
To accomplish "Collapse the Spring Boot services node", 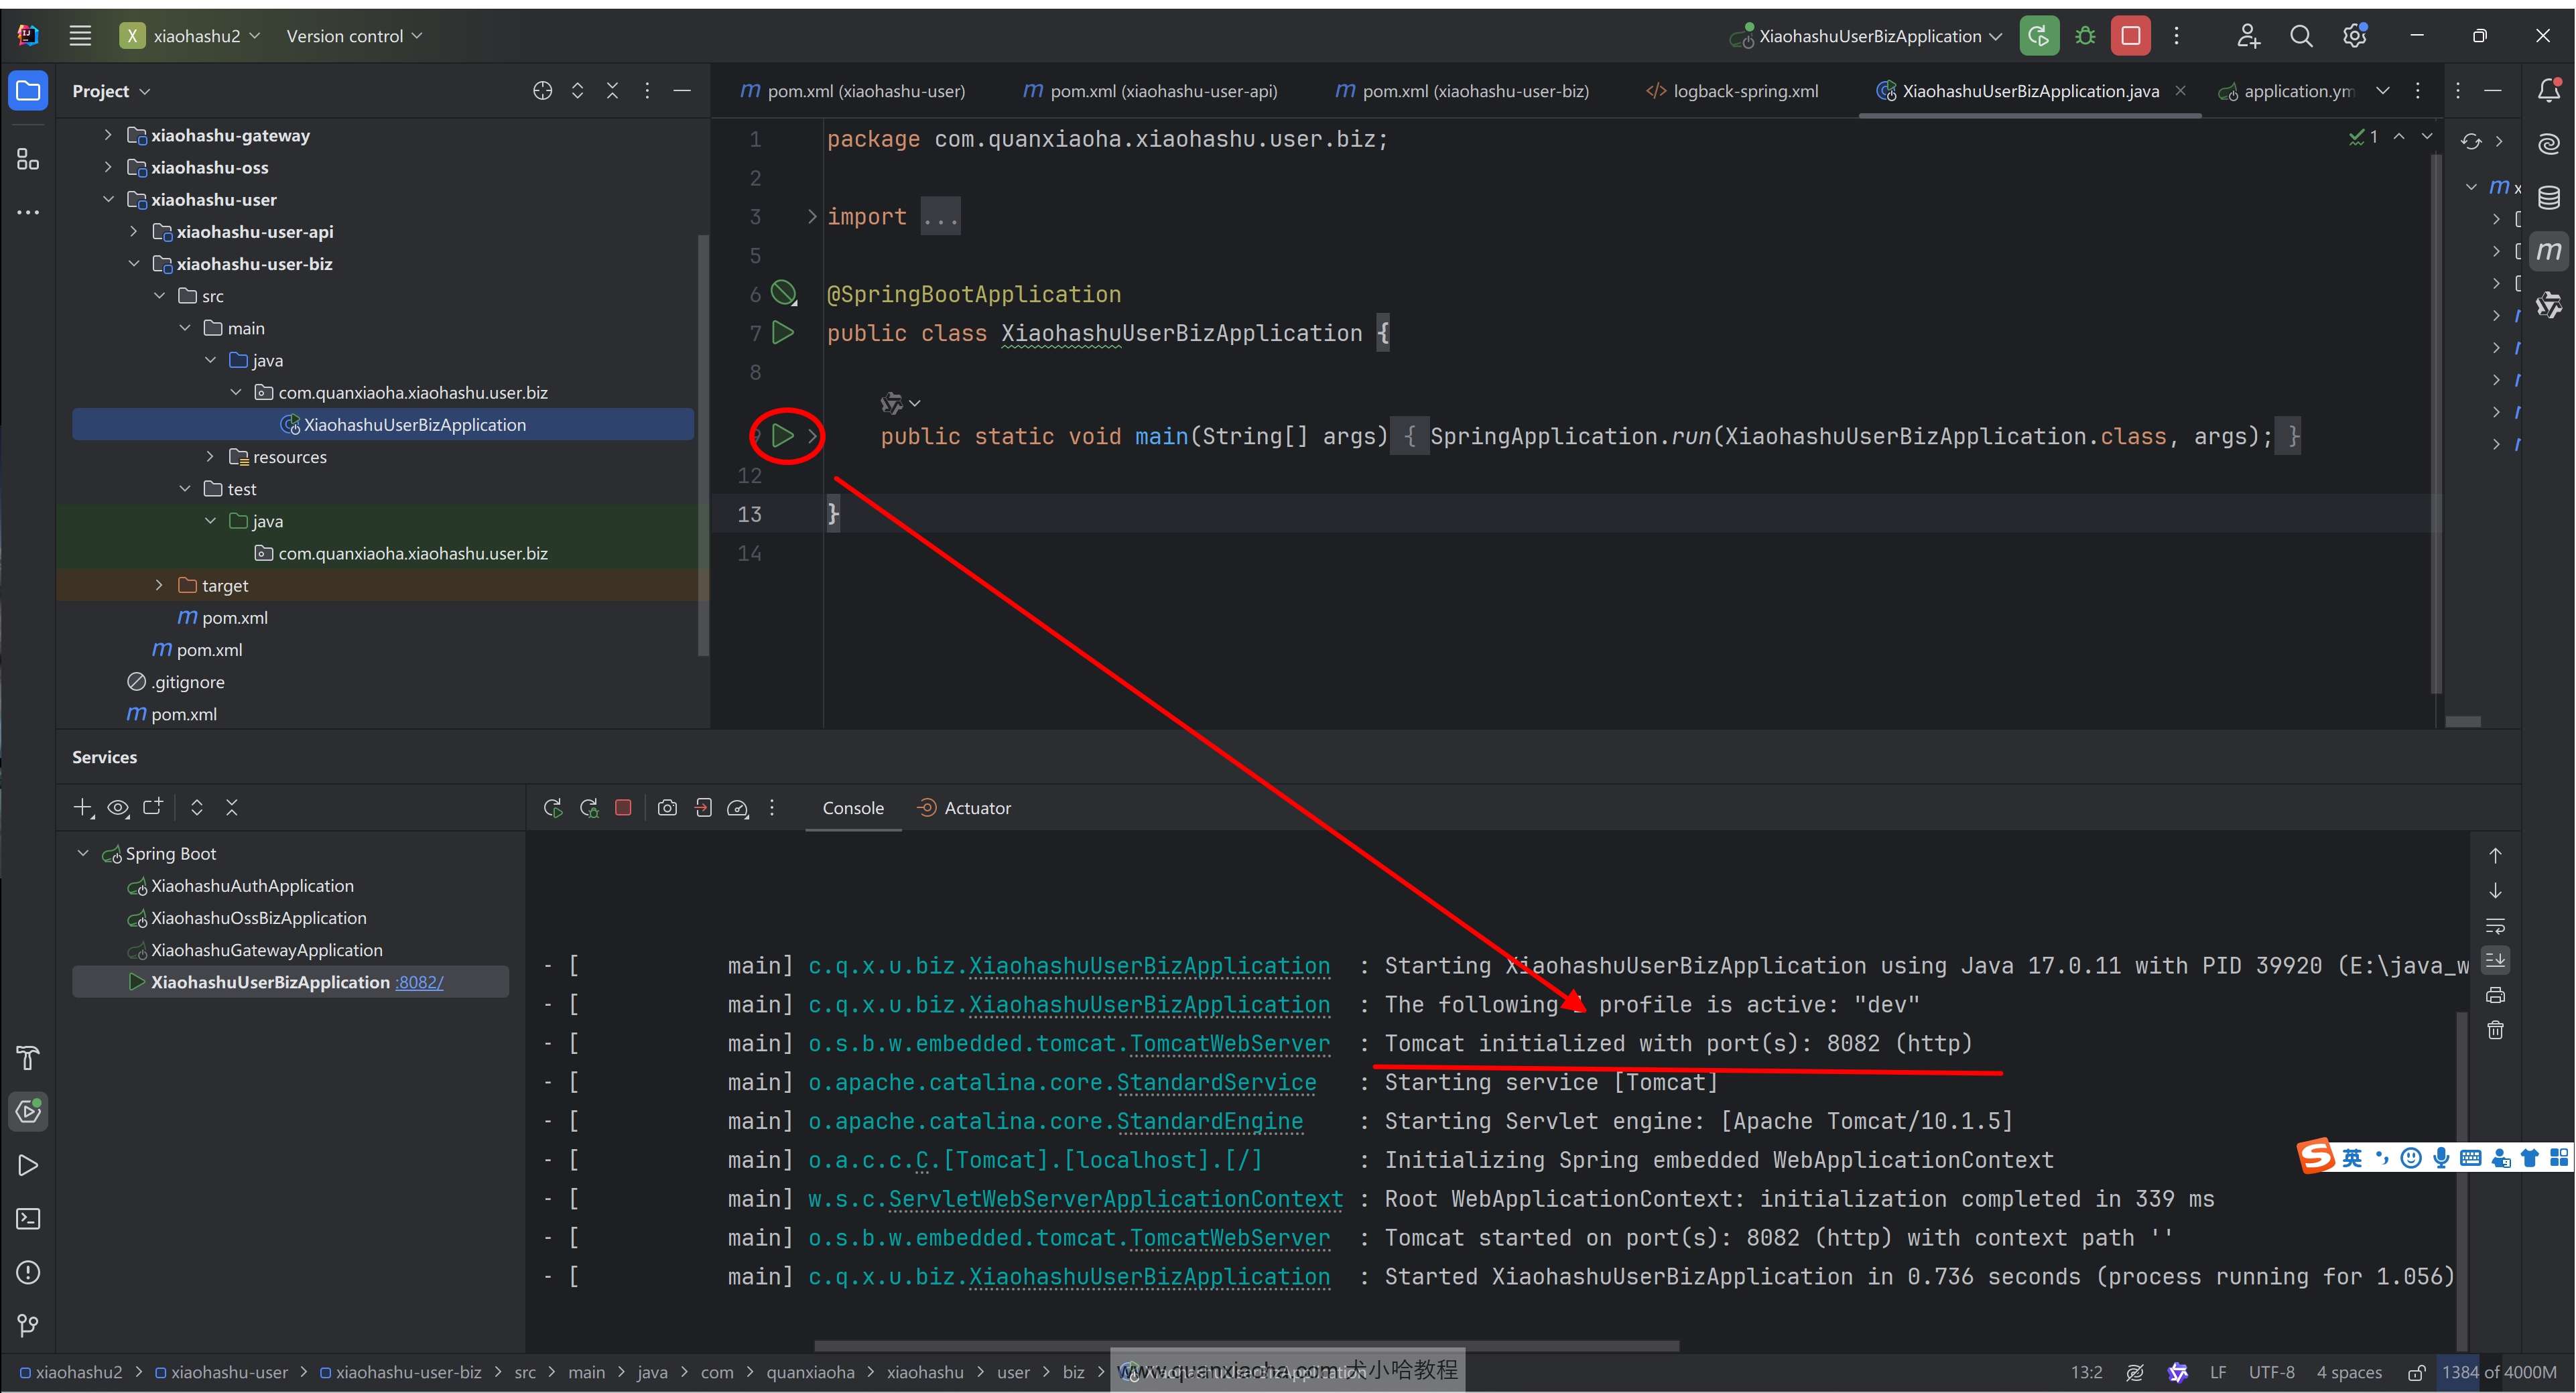I will [x=83, y=853].
